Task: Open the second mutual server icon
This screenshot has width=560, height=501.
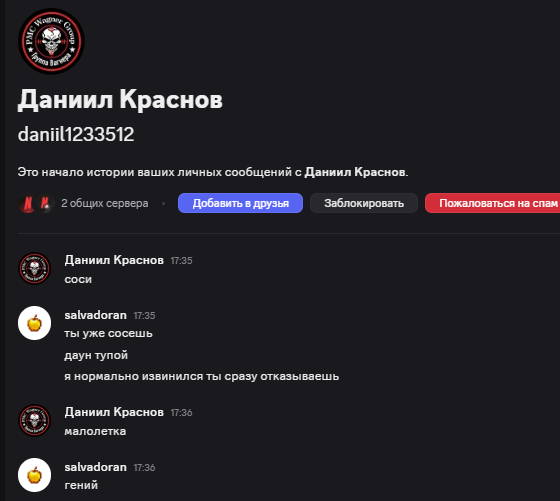Action: click(45, 204)
